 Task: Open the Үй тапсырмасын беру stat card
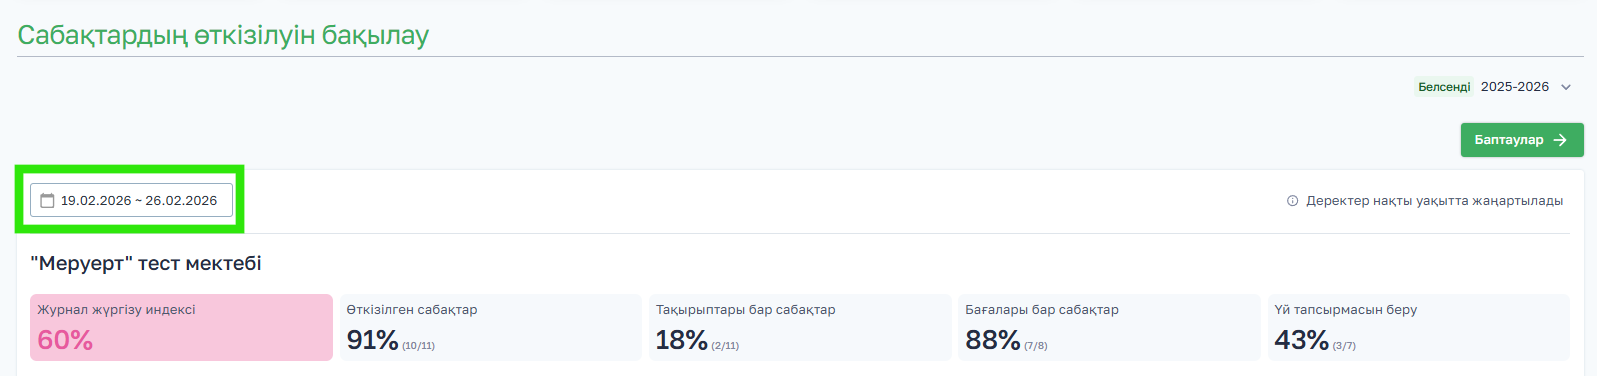(1418, 327)
